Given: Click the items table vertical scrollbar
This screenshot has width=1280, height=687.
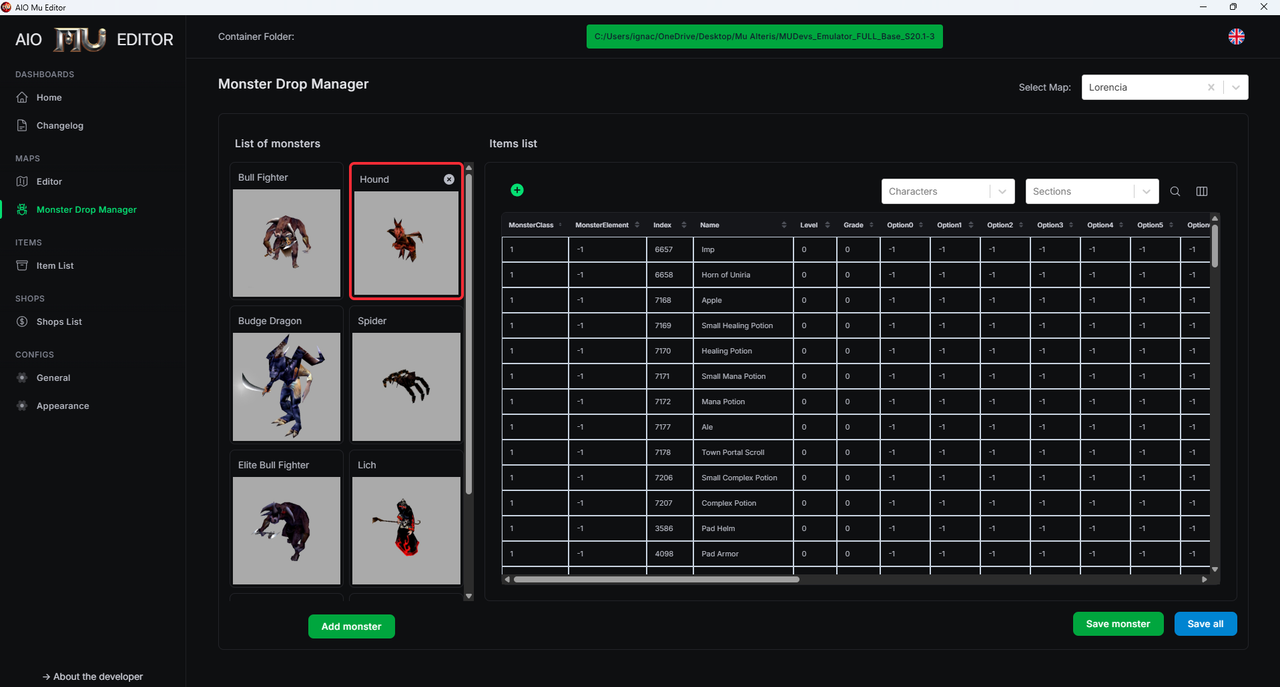Looking at the screenshot, I should (x=1215, y=246).
